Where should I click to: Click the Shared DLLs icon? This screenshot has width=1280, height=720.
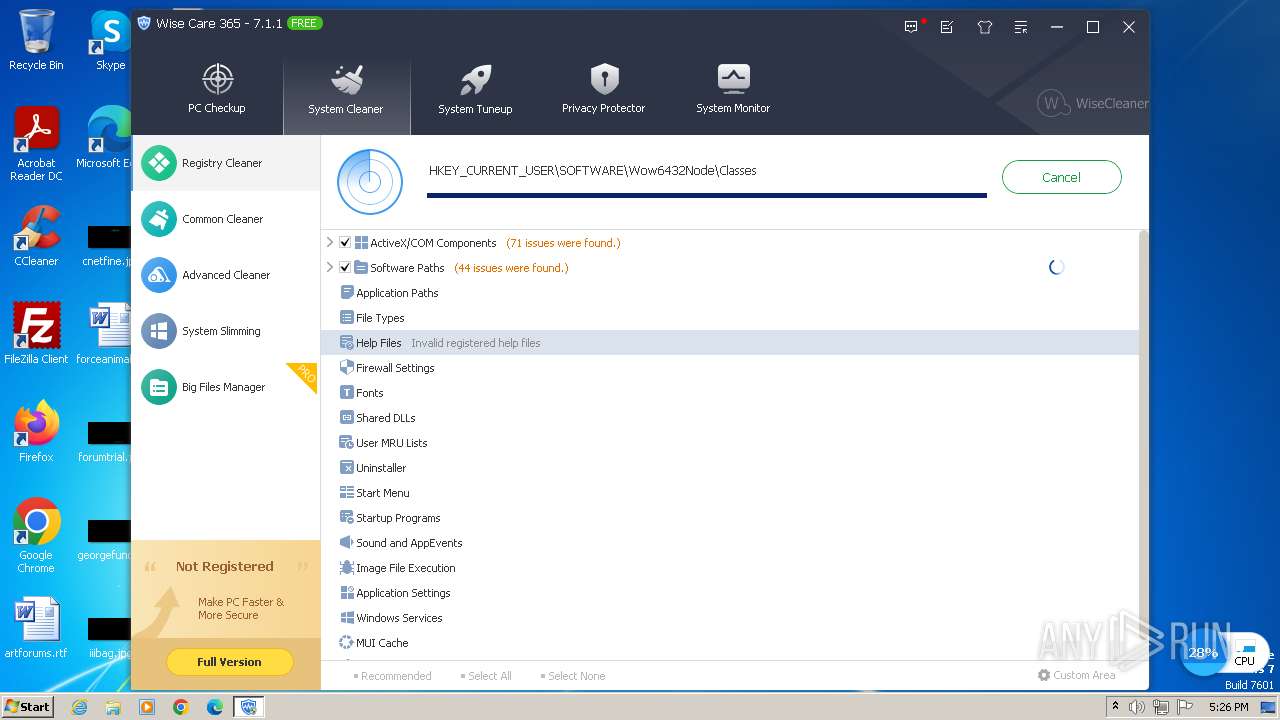coord(347,417)
